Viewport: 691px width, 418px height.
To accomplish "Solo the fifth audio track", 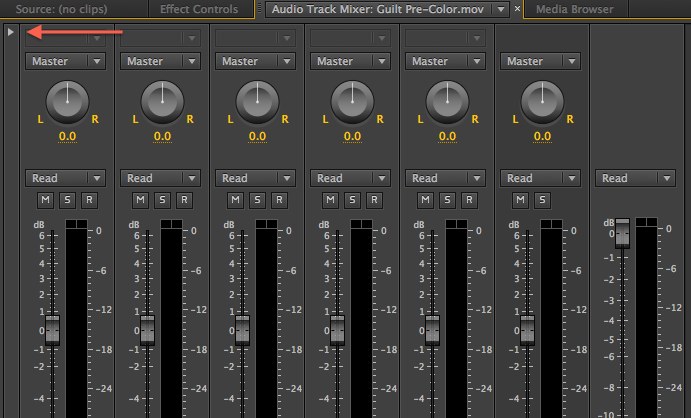I will tap(445, 200).
